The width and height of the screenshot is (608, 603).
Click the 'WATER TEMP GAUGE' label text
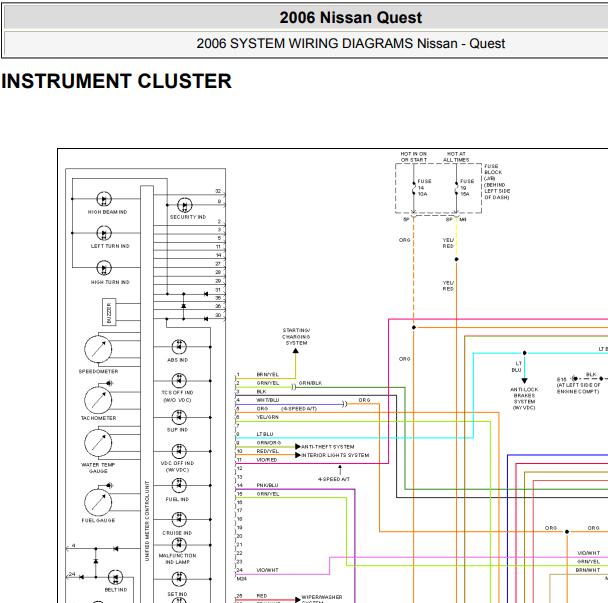click(98, 468)
